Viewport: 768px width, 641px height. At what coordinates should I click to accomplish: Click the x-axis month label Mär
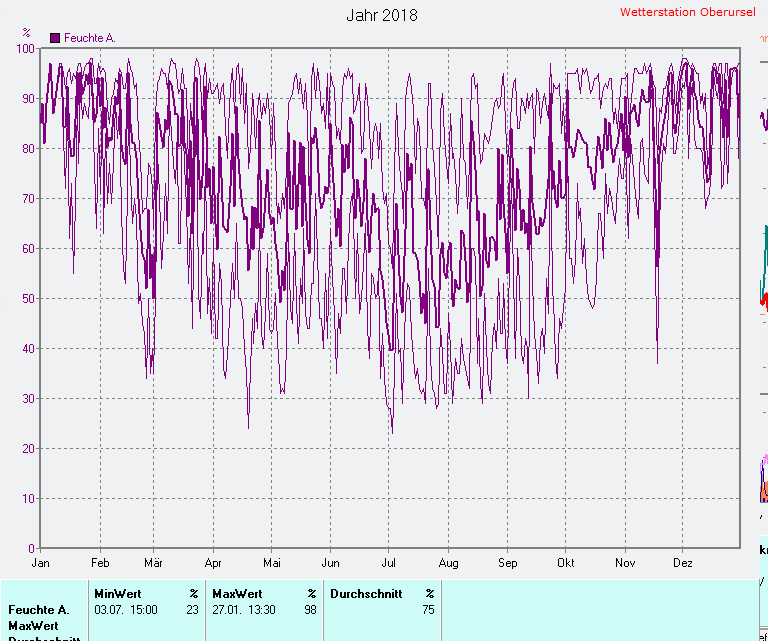(153, 563)
